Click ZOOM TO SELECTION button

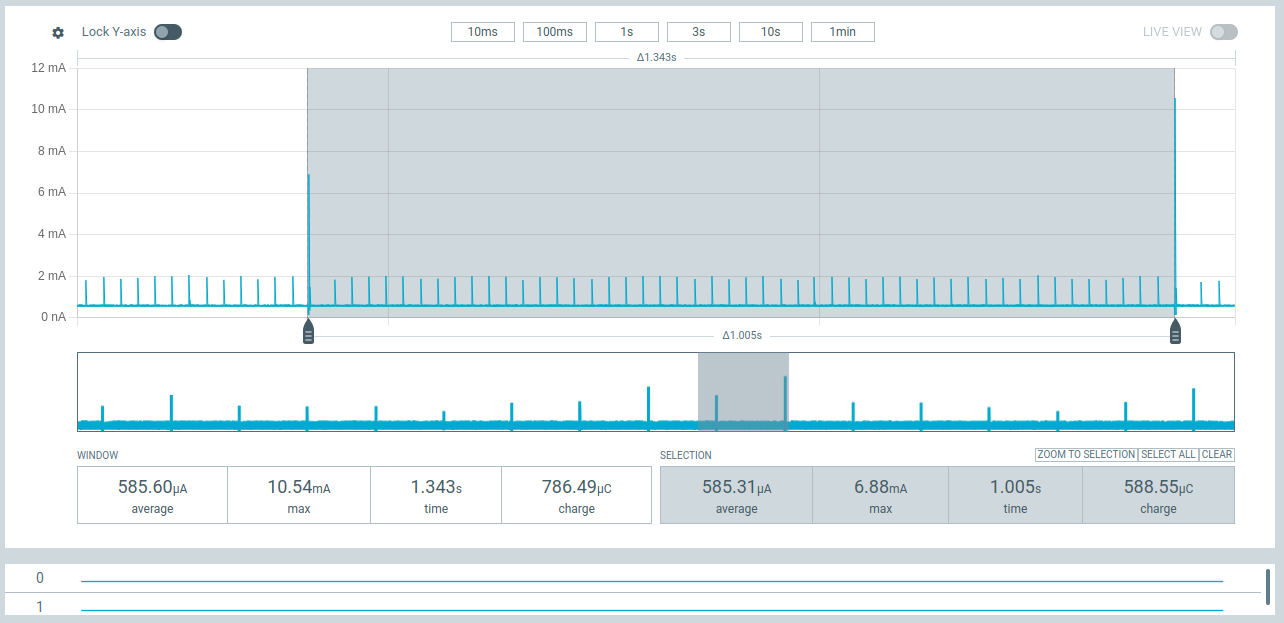click(x=1086, y=455)
